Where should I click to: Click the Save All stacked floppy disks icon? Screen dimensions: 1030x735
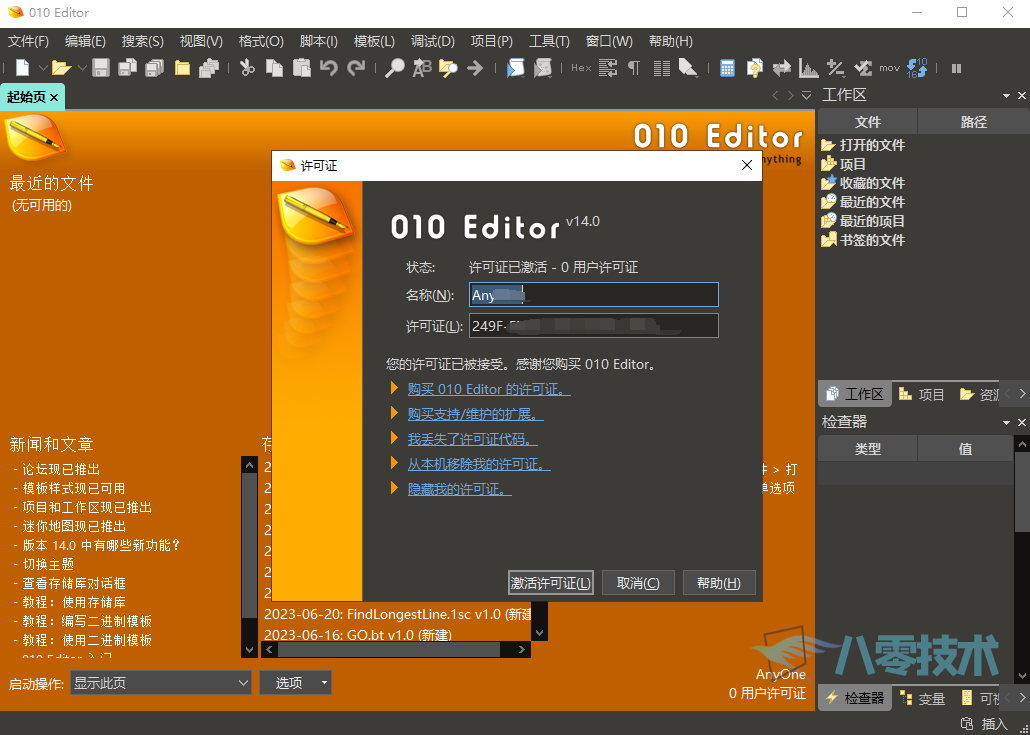154,68
